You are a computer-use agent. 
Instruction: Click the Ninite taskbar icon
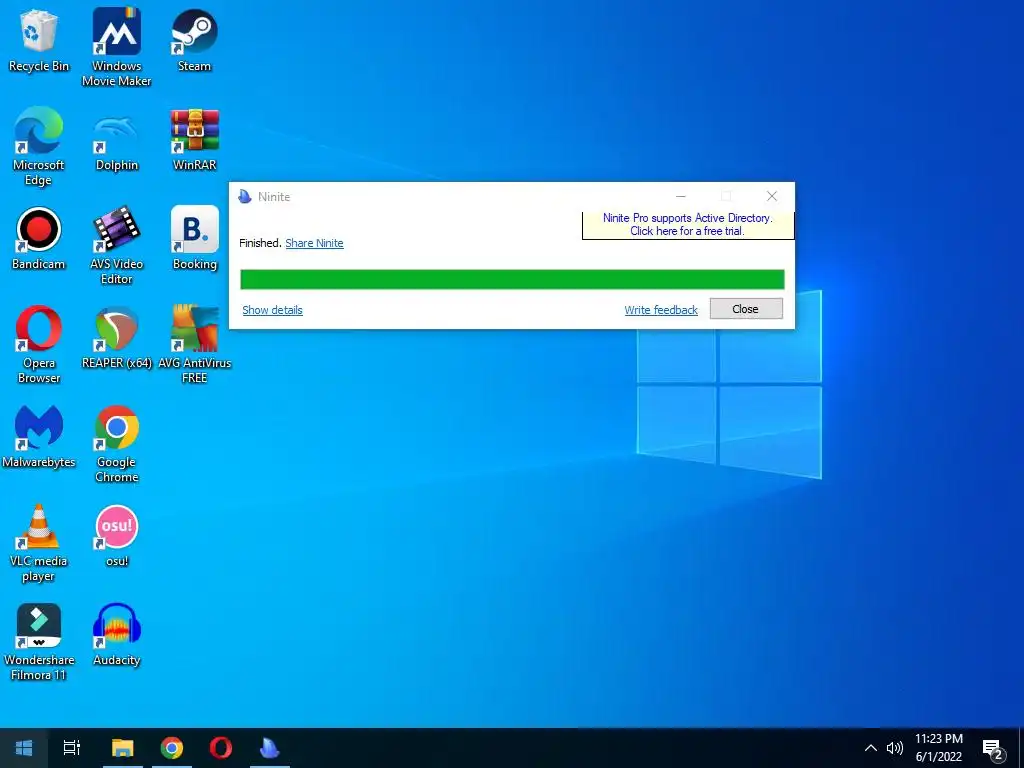pos(270,748)
